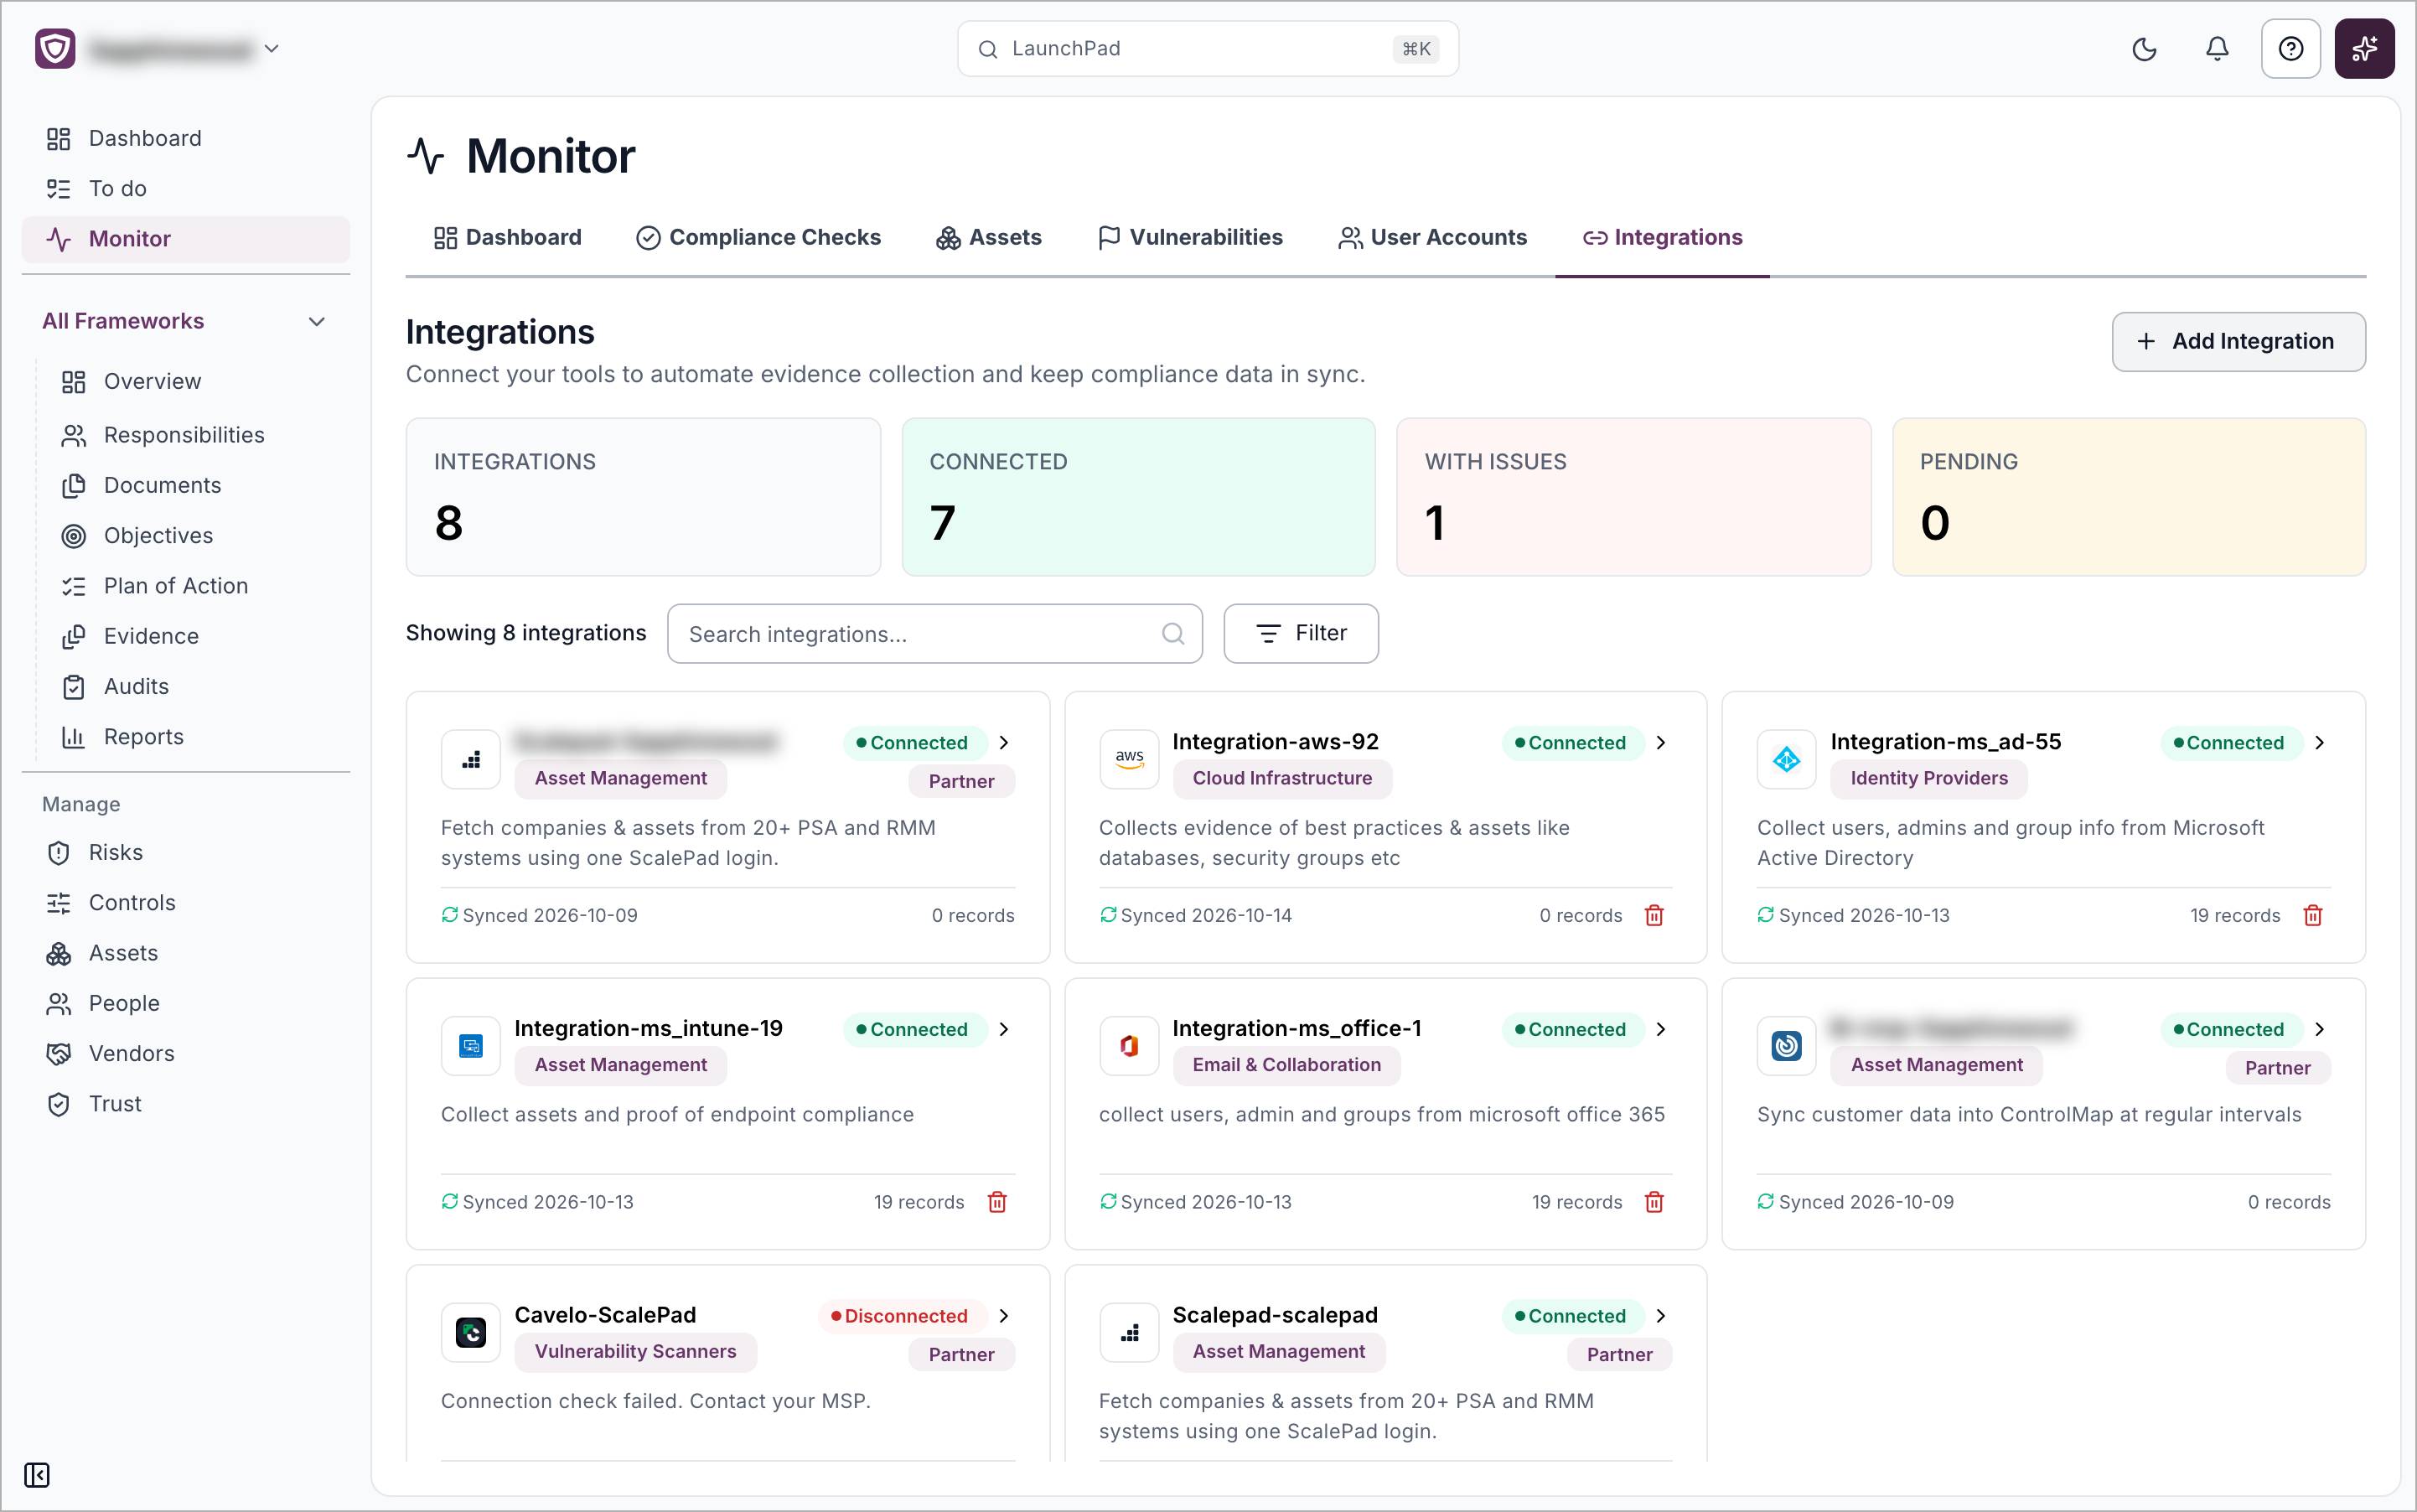Delete Integration-ms_office-1 with the trash icon
This screenshot has width=2417, height=1512.
click(x=1654, y=1202)
